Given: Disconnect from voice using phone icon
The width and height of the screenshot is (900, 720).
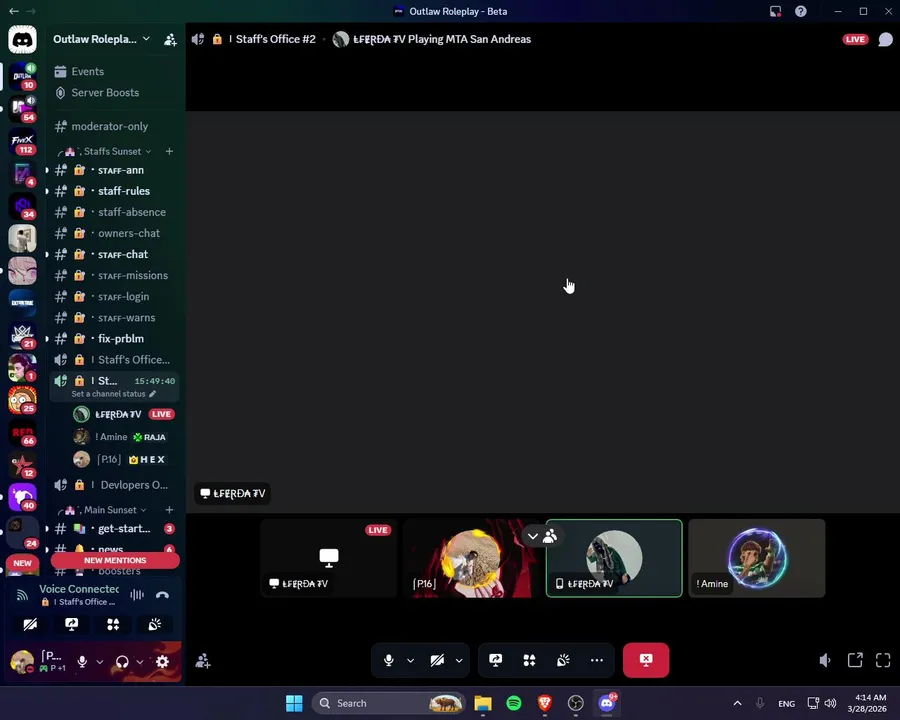Looking at the screenshot, I should [162, 595].
